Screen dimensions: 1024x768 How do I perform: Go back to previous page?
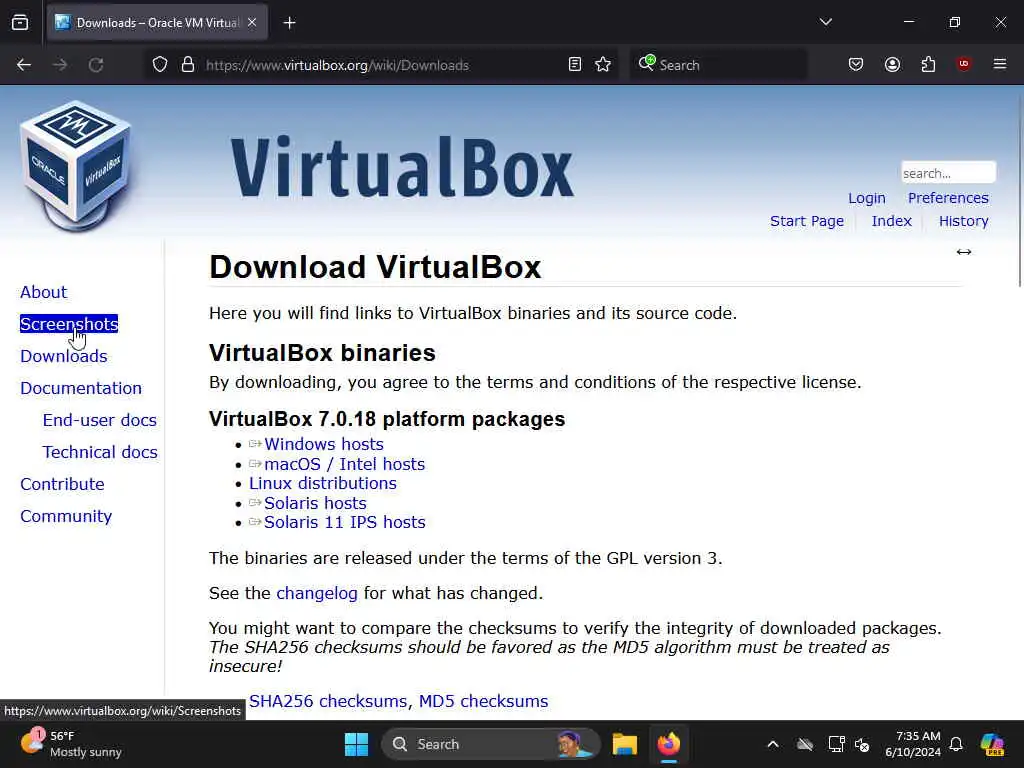point(24,65)
